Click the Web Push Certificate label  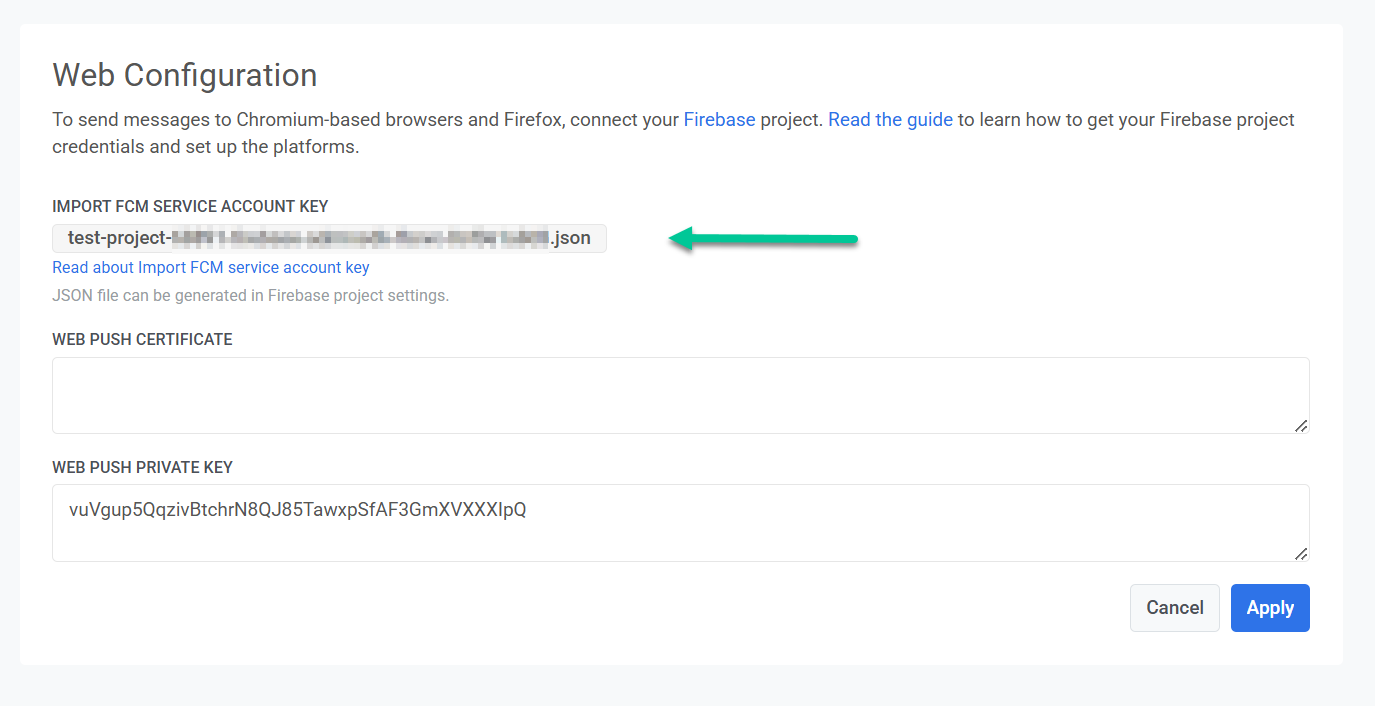(x=142, y=340)
